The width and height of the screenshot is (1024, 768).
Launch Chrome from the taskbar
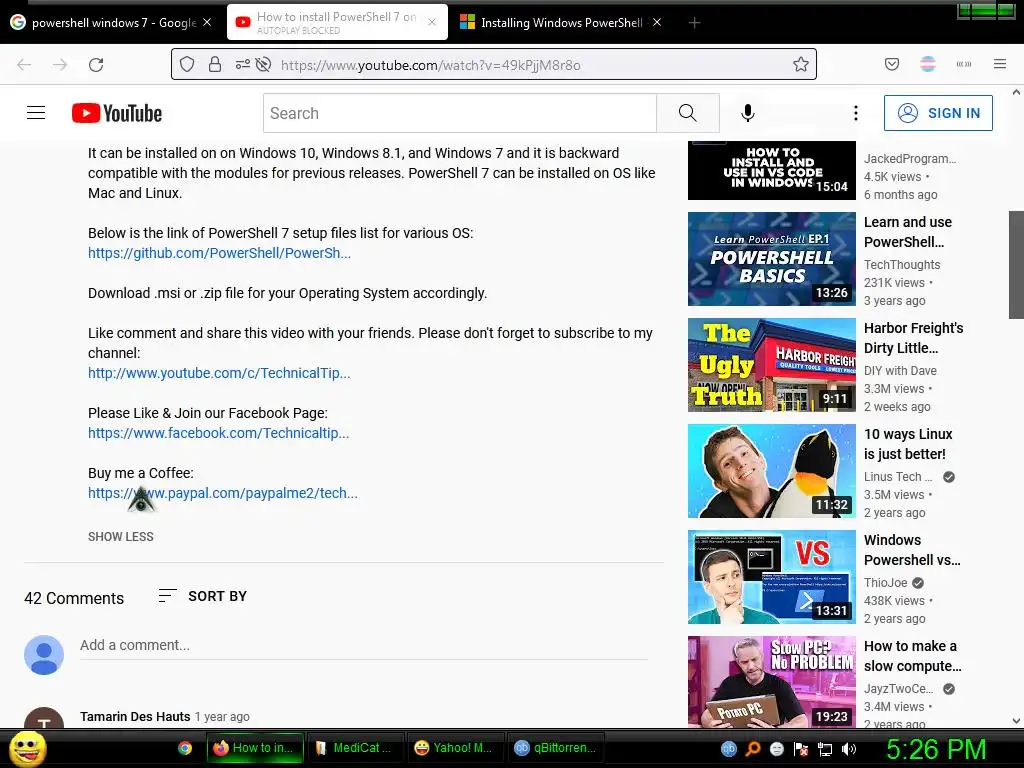pos(185,748)
